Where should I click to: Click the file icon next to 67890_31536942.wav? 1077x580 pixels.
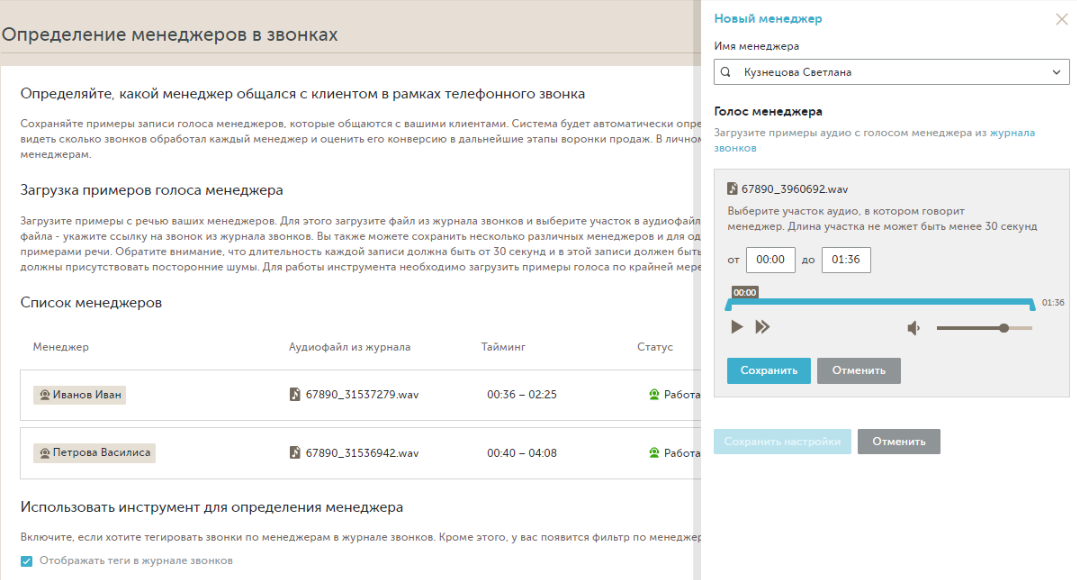pyautogui.click(x=295, y=453)
